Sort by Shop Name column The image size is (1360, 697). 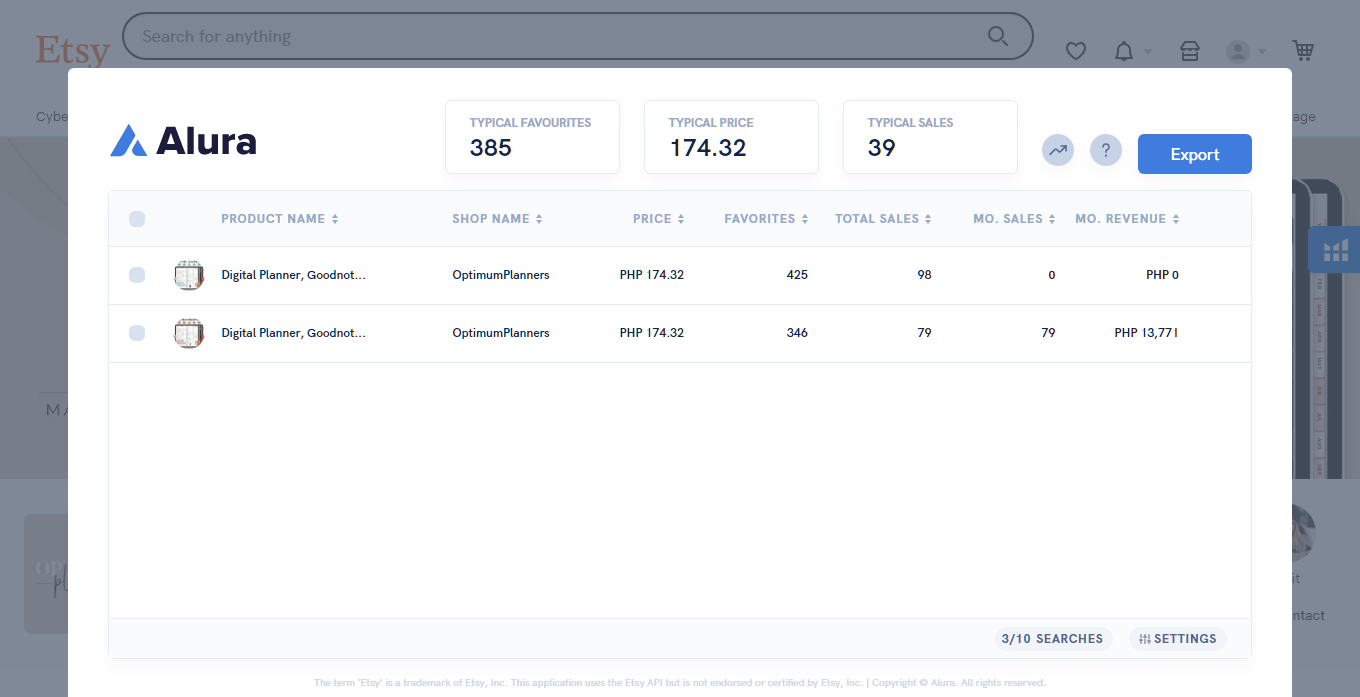(497, 219)
